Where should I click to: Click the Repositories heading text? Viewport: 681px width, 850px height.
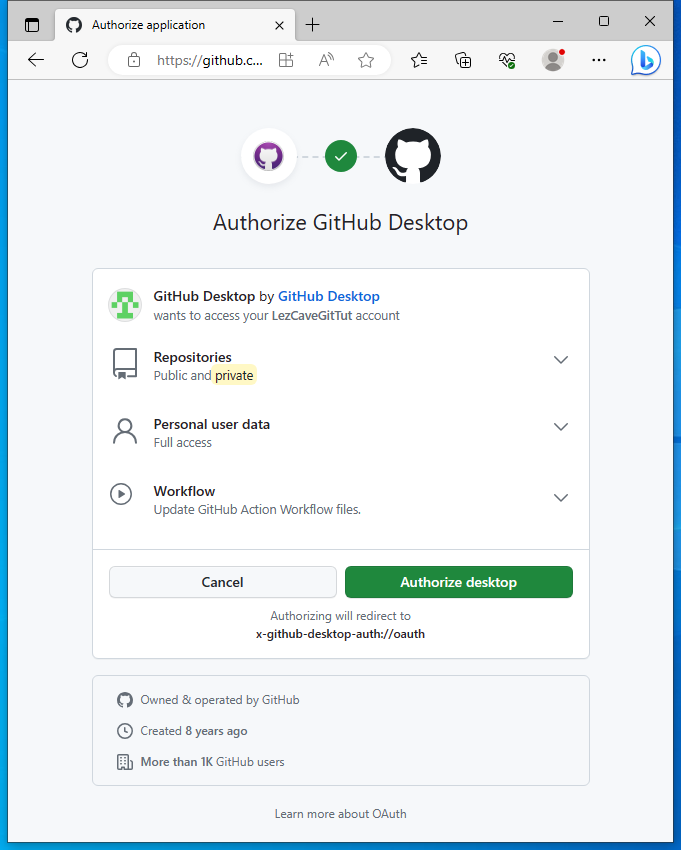[192, 357]
